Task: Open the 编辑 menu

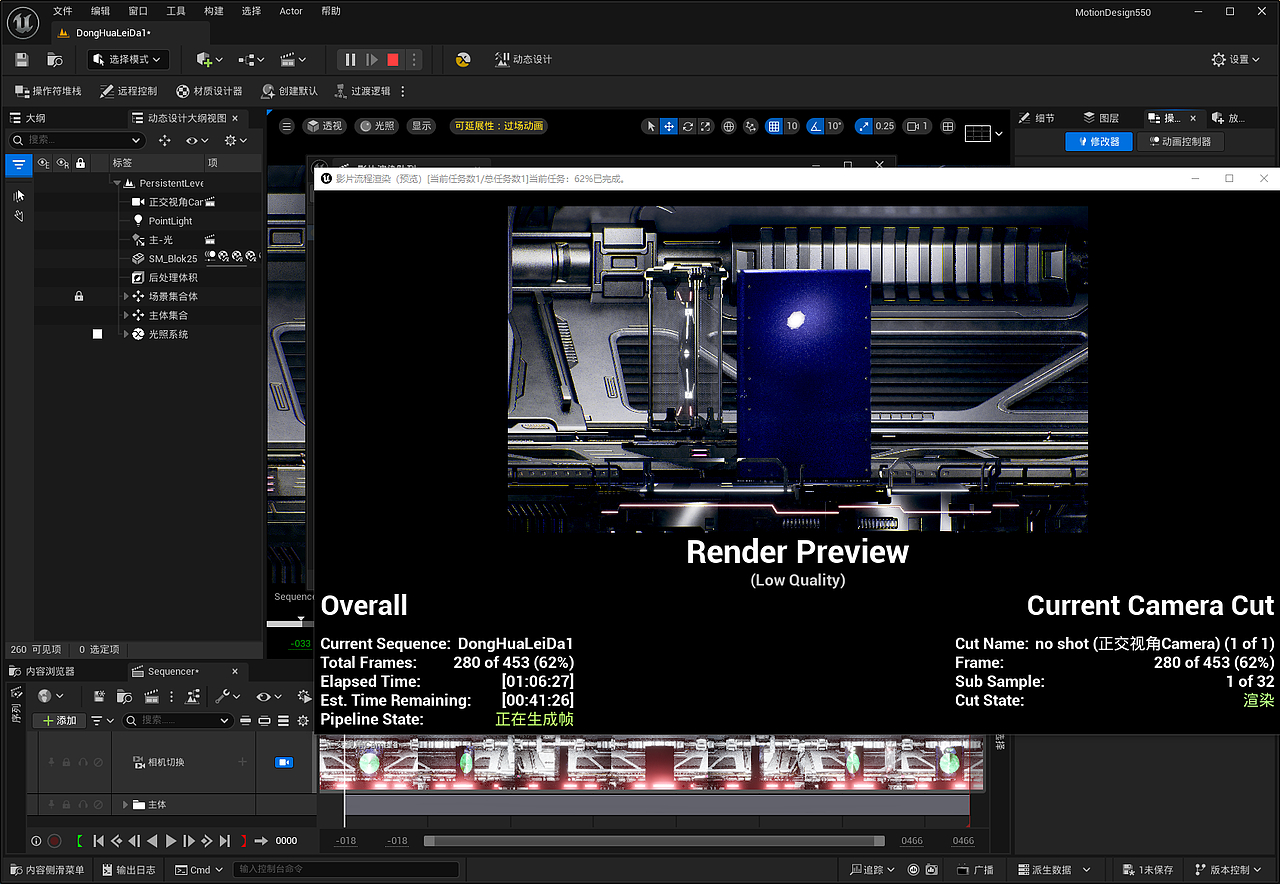Action: pos(101,11)
